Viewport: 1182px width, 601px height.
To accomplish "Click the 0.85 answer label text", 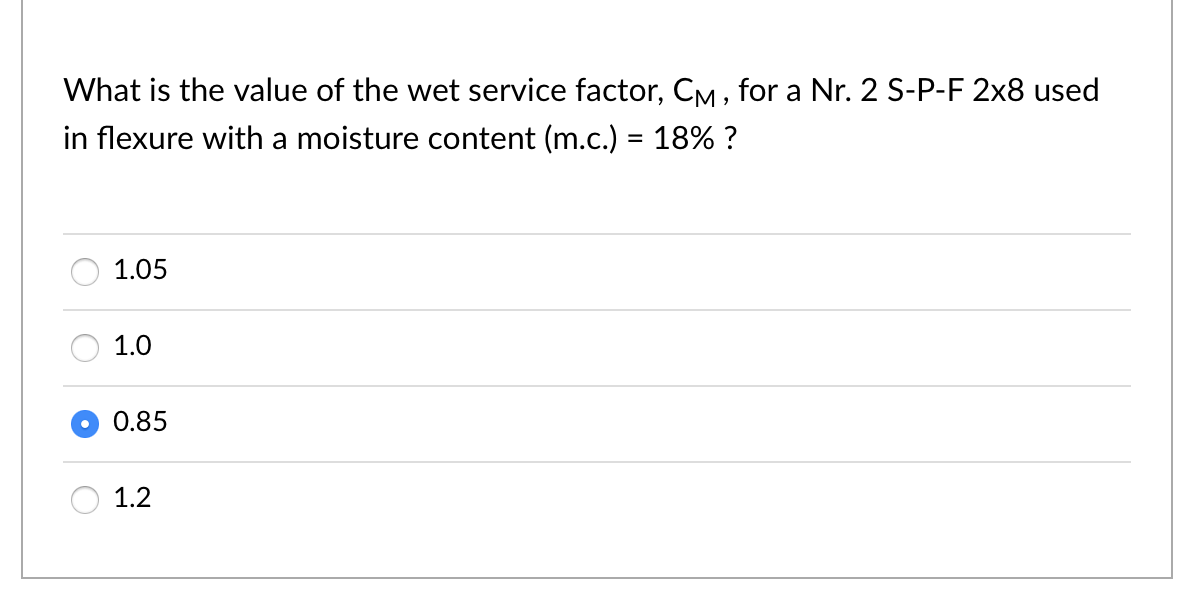I will point(140,421).
